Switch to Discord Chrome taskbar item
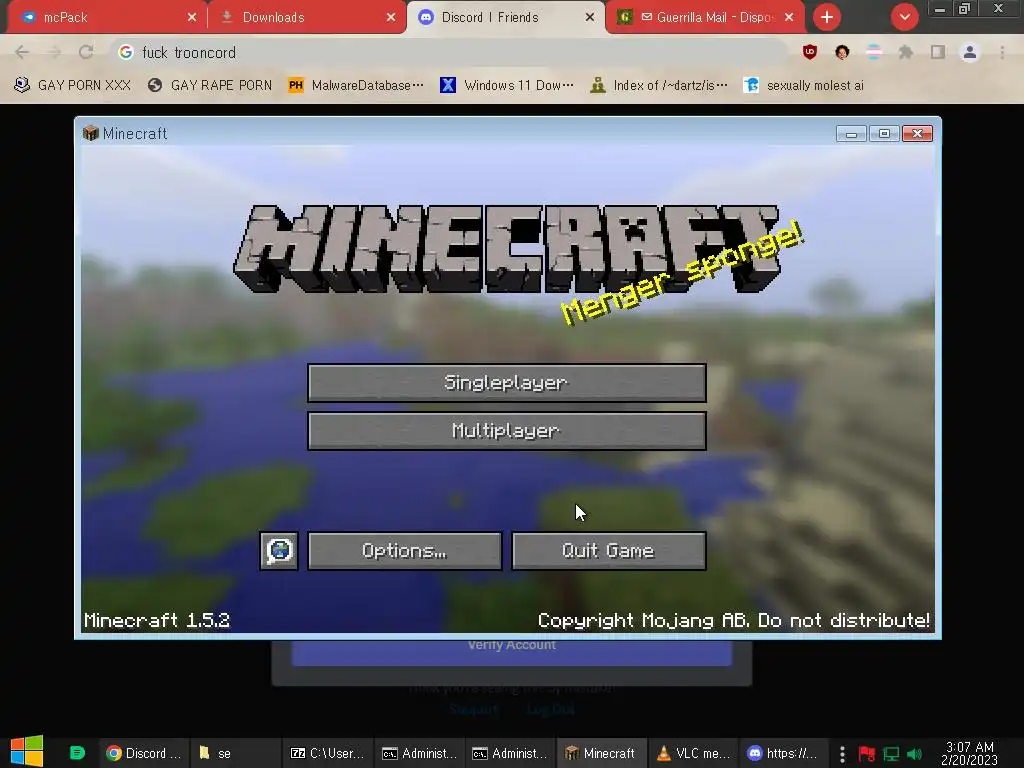 coord(144,753)
